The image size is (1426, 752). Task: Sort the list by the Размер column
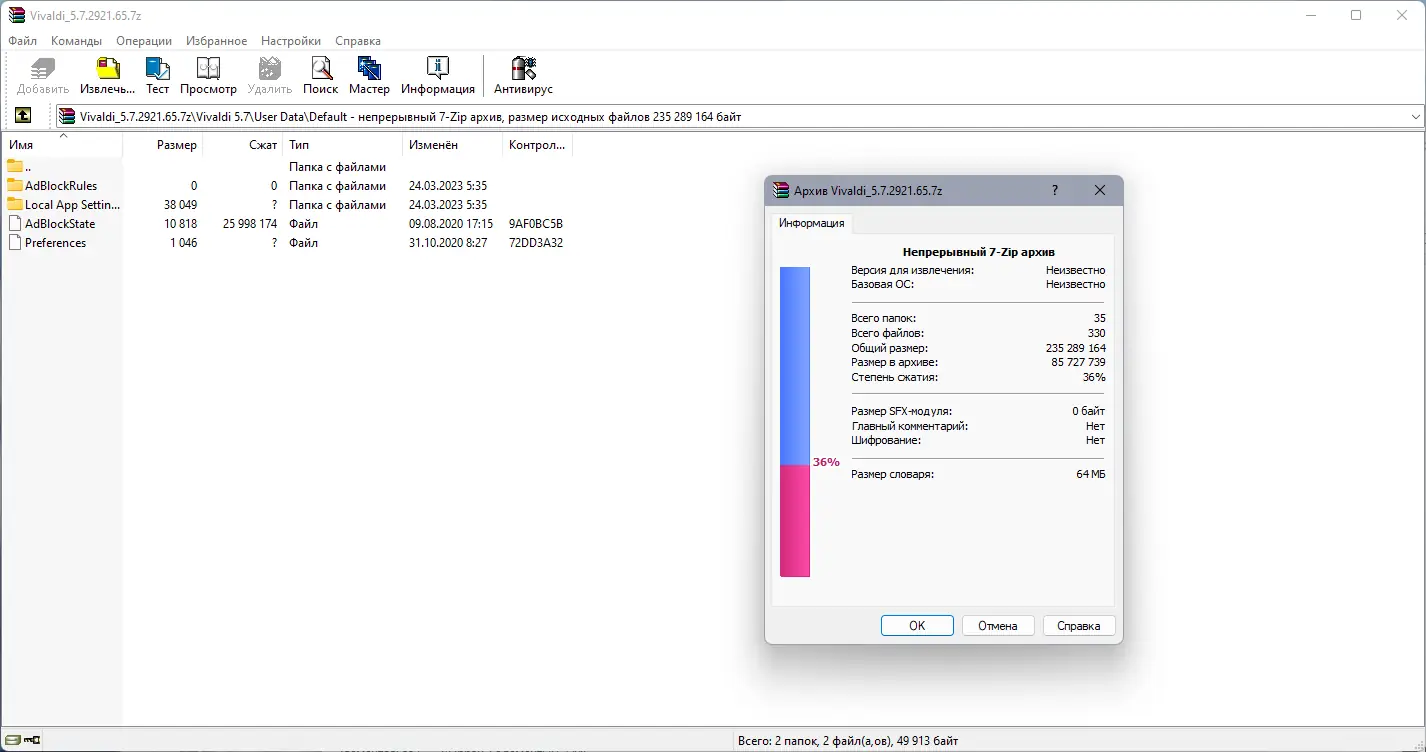click(163, 145)
